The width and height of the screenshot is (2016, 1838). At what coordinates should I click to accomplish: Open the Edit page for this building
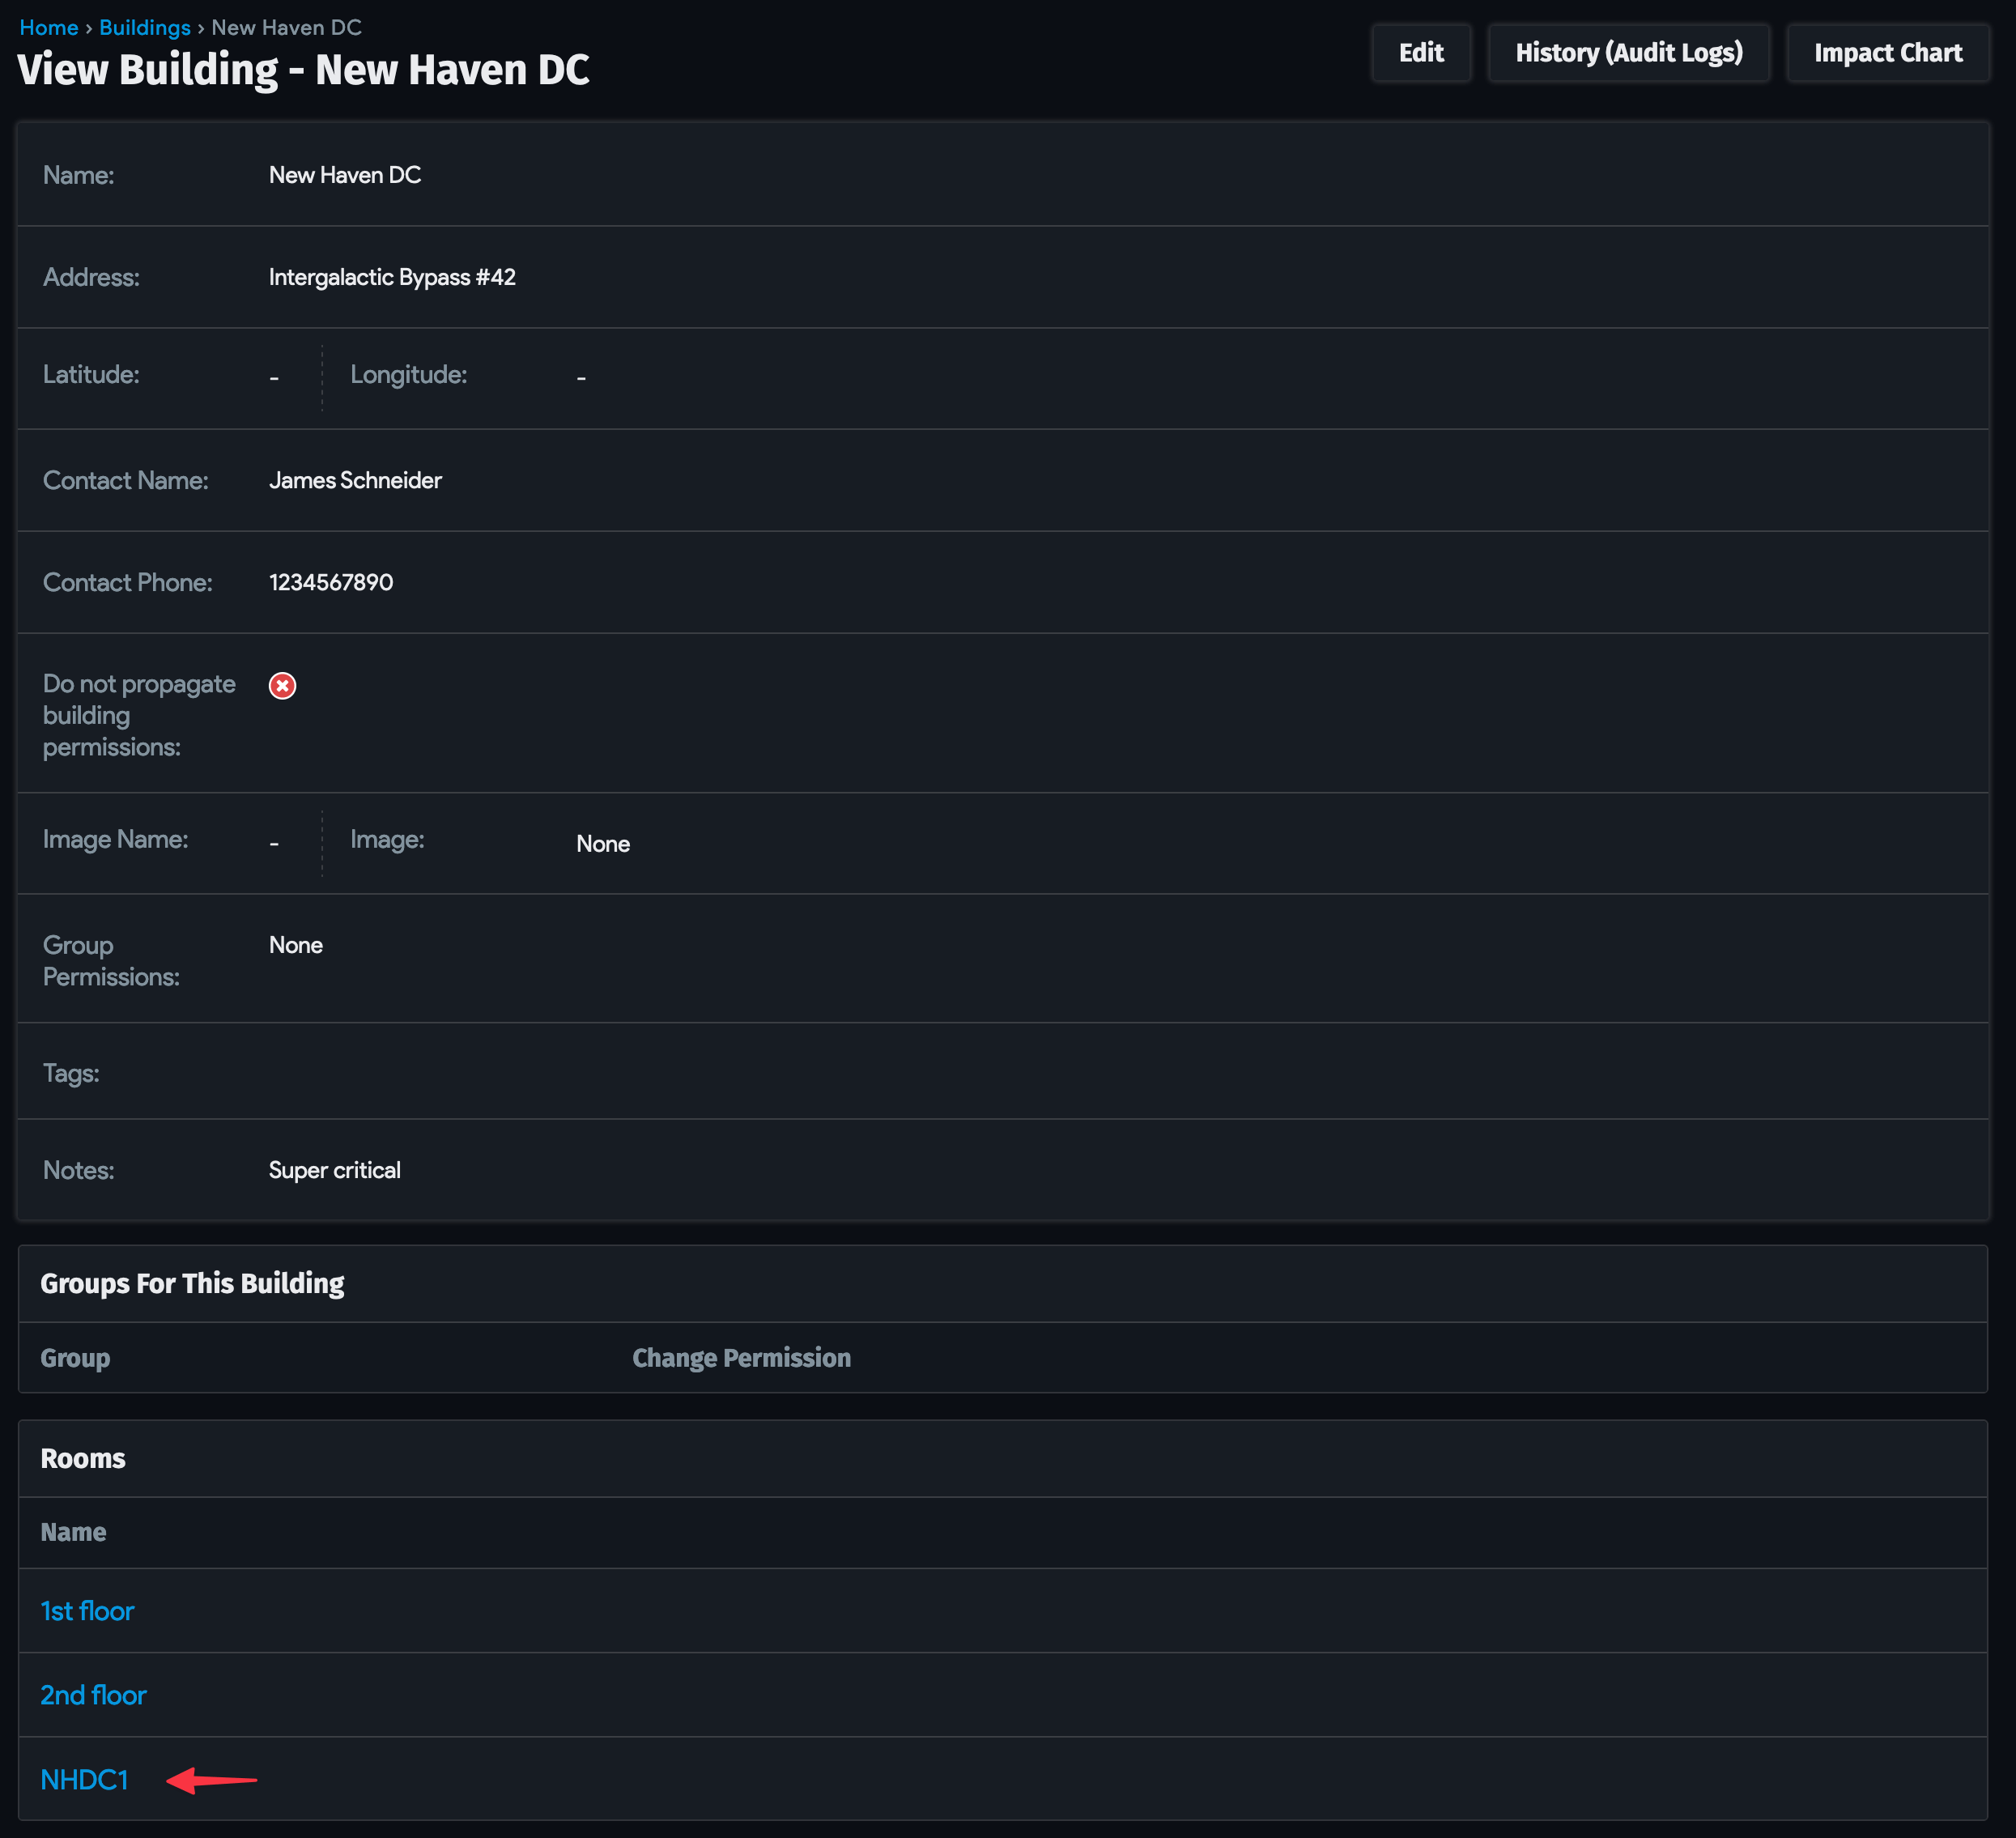click(x=1421, y=52)
